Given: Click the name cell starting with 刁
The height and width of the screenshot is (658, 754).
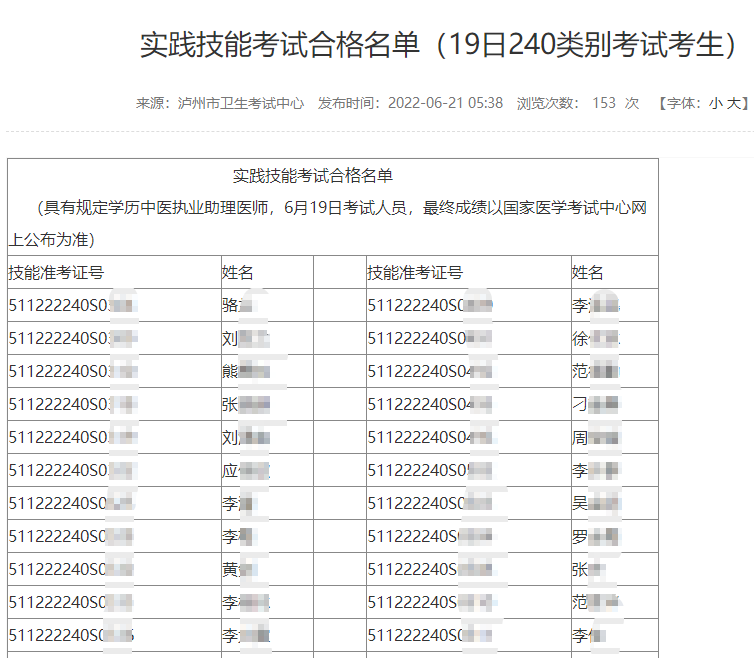Looking at the screenshot, I should (595, 404).
